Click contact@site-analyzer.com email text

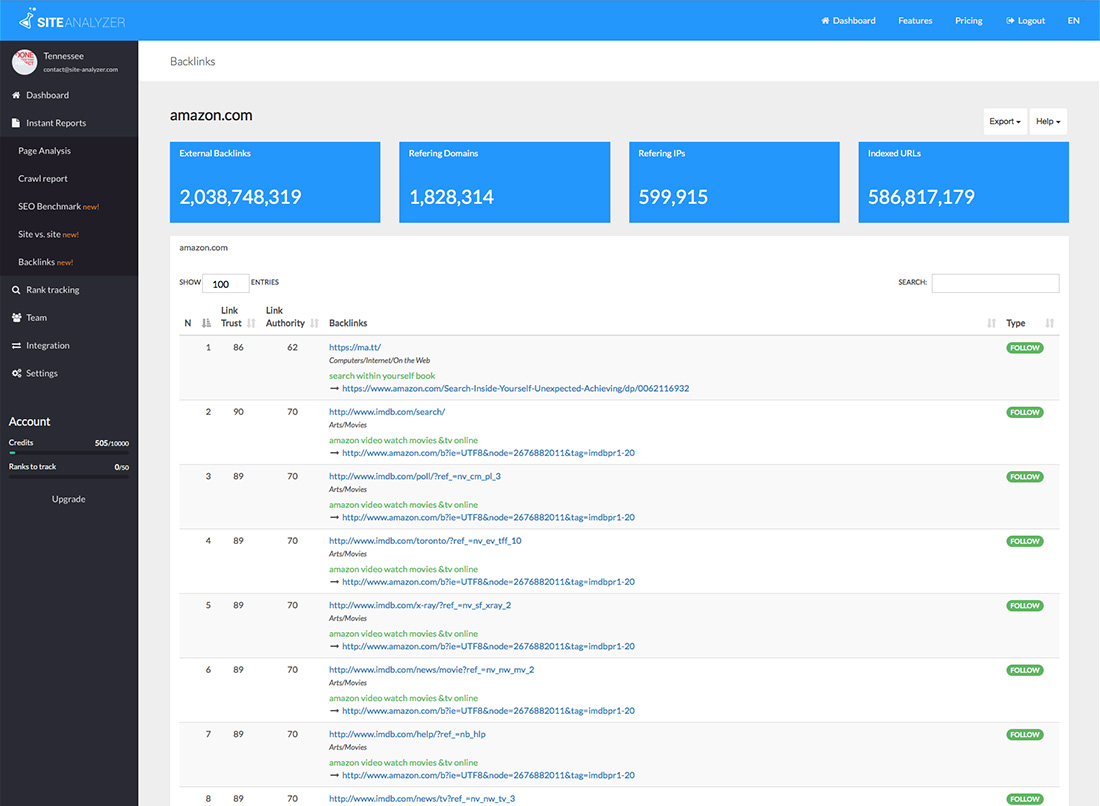coord(81,69)
